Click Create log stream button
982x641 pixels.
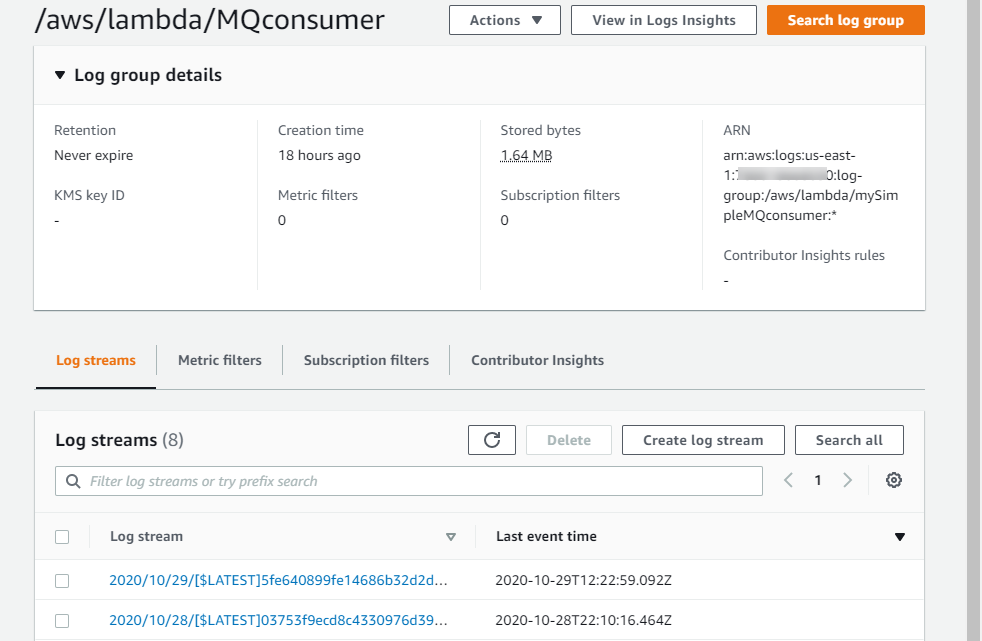click(x=703, y=440)
